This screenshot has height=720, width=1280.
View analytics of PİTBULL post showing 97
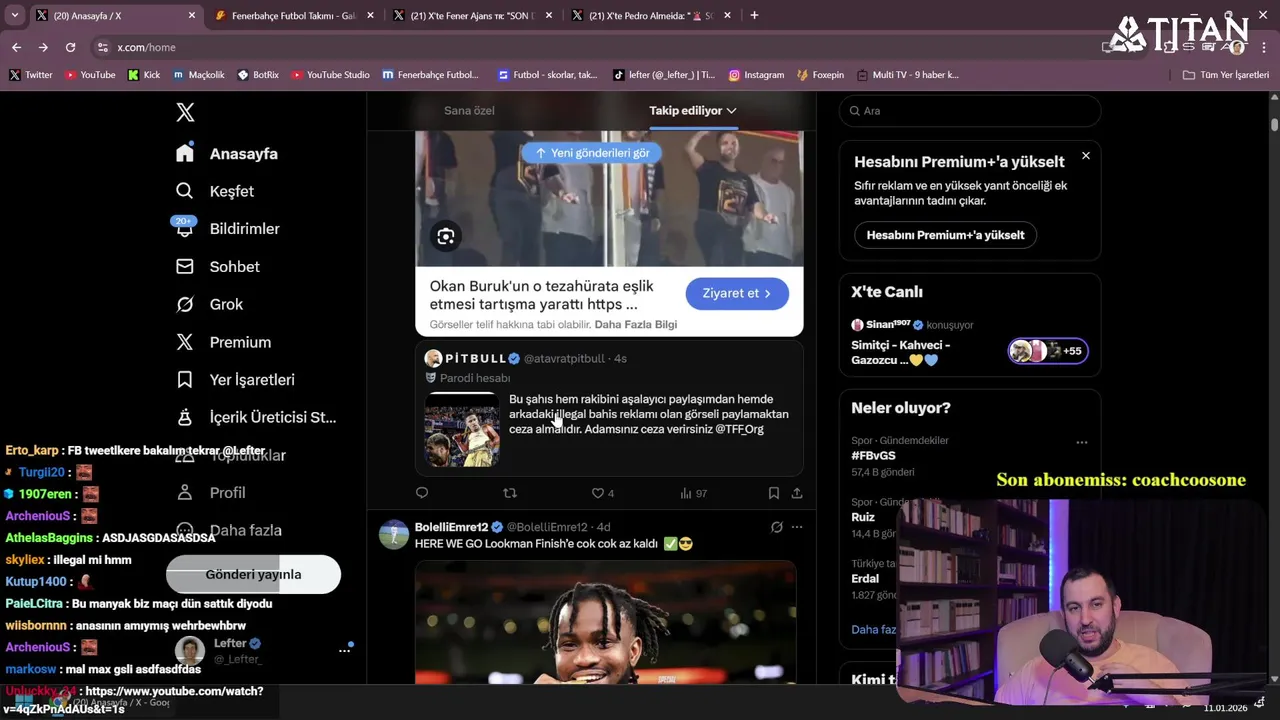tap(693, 493)
